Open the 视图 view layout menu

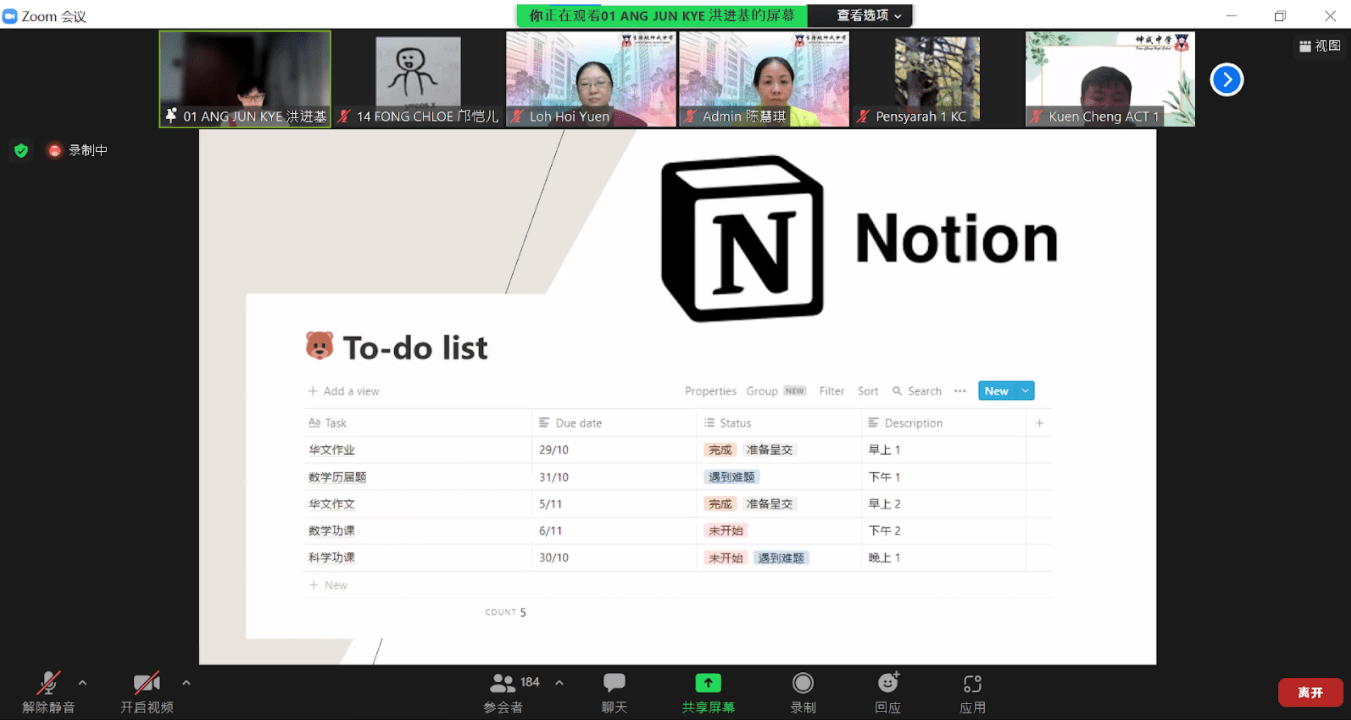coord(1319,45)
